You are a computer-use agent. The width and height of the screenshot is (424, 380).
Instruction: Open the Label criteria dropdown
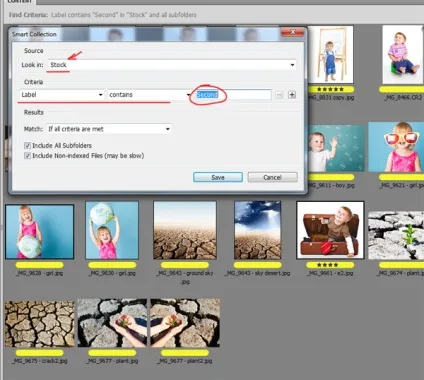(x=62, y=95)
